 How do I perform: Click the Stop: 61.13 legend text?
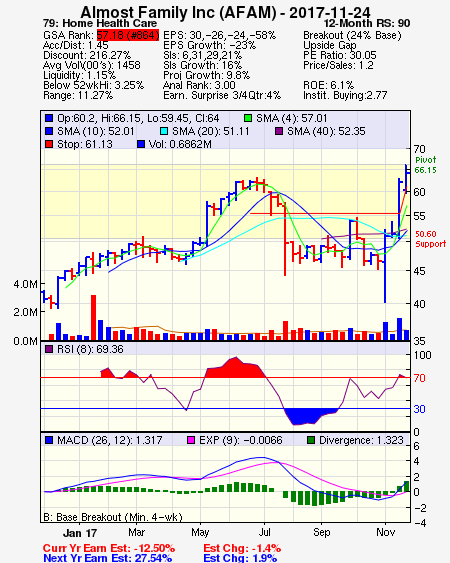pos(85,144)
